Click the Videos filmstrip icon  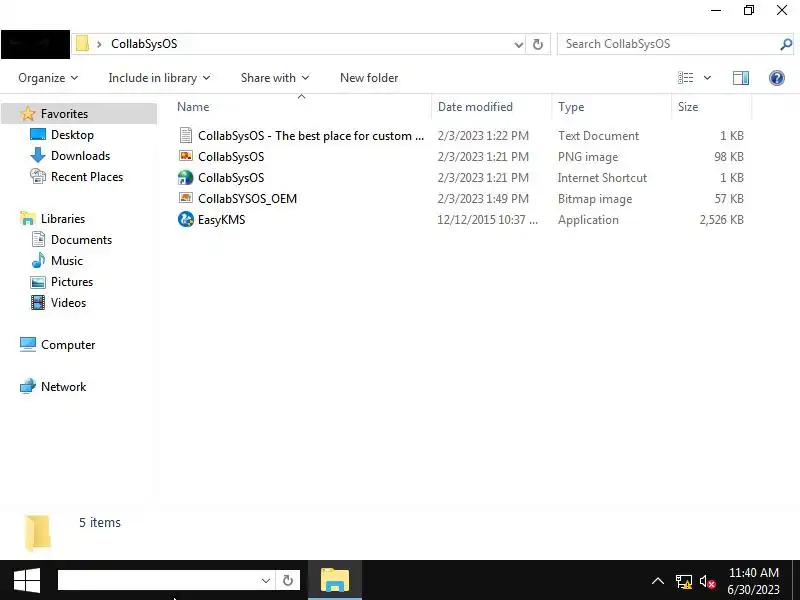pyautogui.click(x=38, y=303)
